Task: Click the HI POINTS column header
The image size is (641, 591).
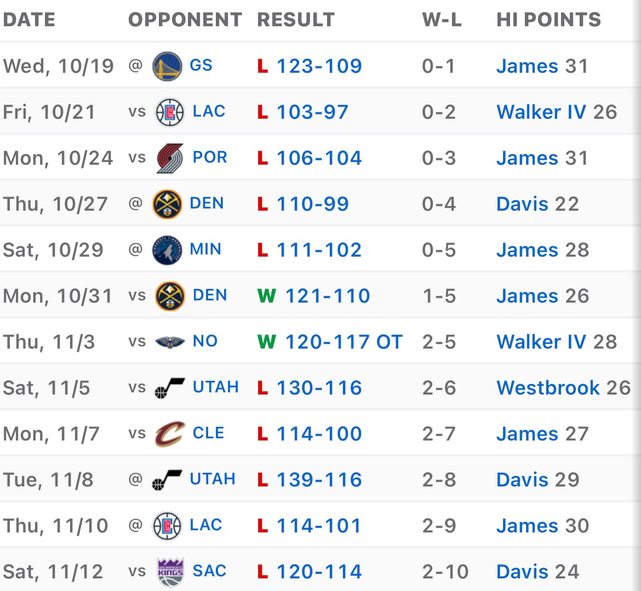Action: pyautogui.click(x=548, y=20)
